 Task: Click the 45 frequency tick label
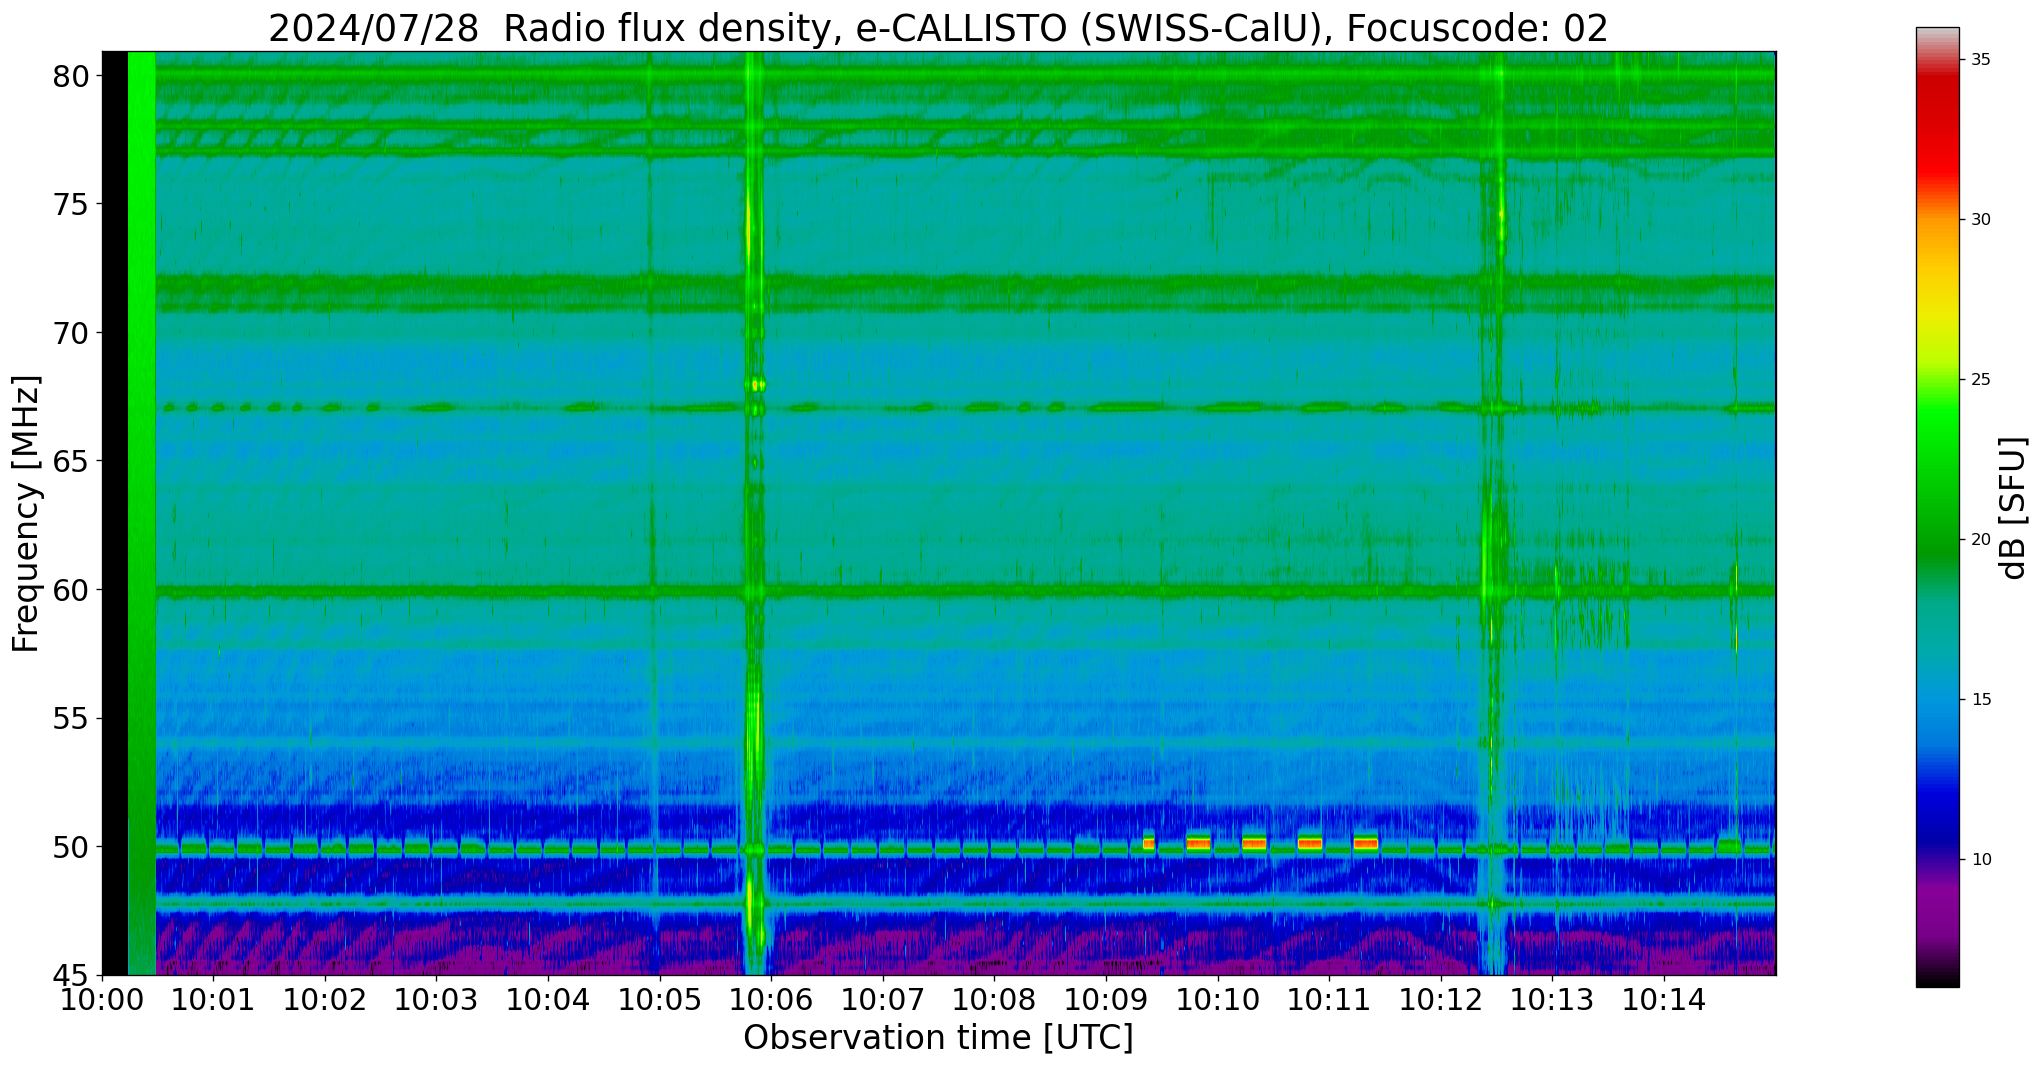coord(70,976)
